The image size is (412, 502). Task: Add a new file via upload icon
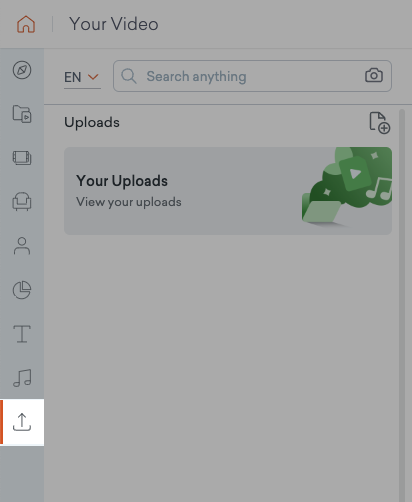click(380, 123)
